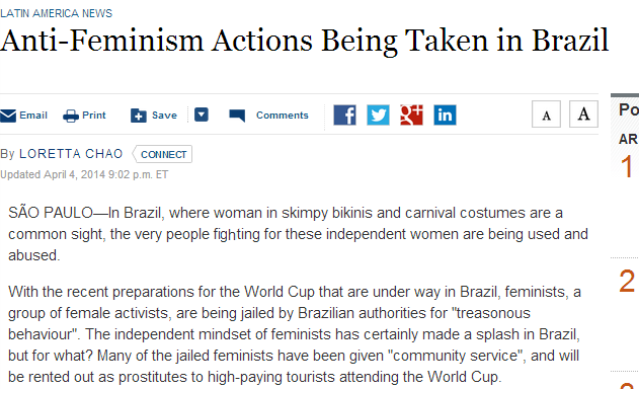Open popular article number 1 in sidebar
The width and height of the screenshot is (639, 394).
(x=627, y=167)
